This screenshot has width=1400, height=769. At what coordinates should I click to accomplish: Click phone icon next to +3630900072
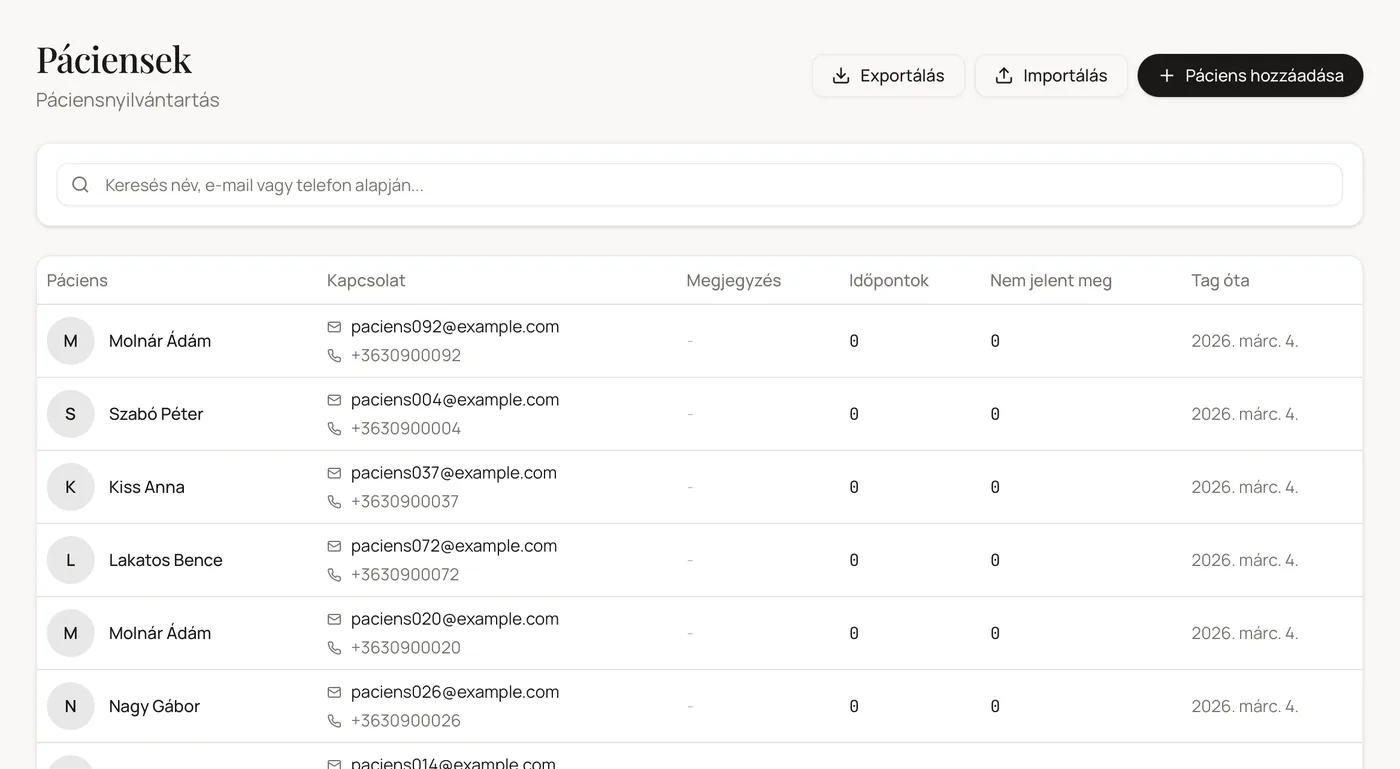334,575
